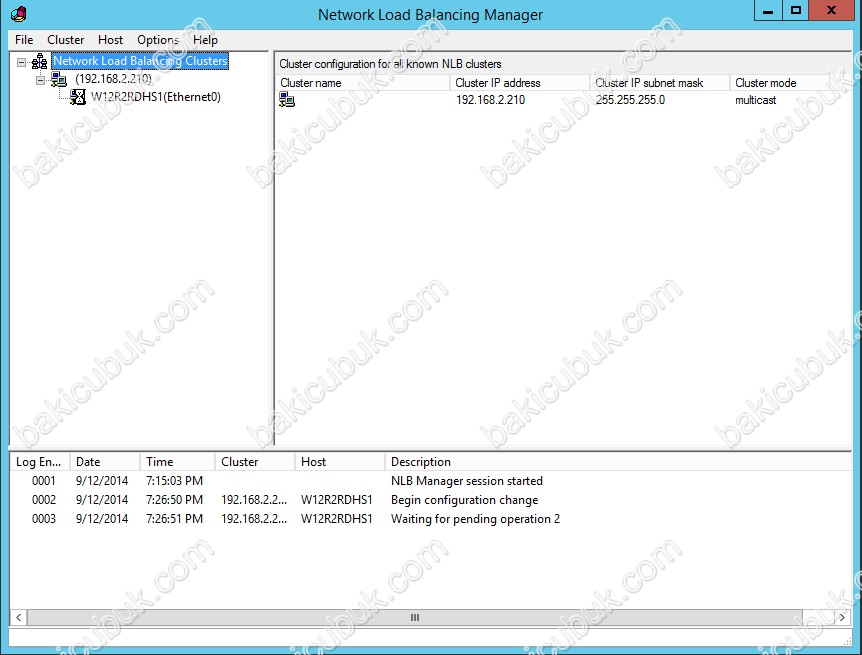The width and height of the screenshot is (862, 655).
Task: Close the Network Load Balancing Manager window
Action: tap(832, 11)
